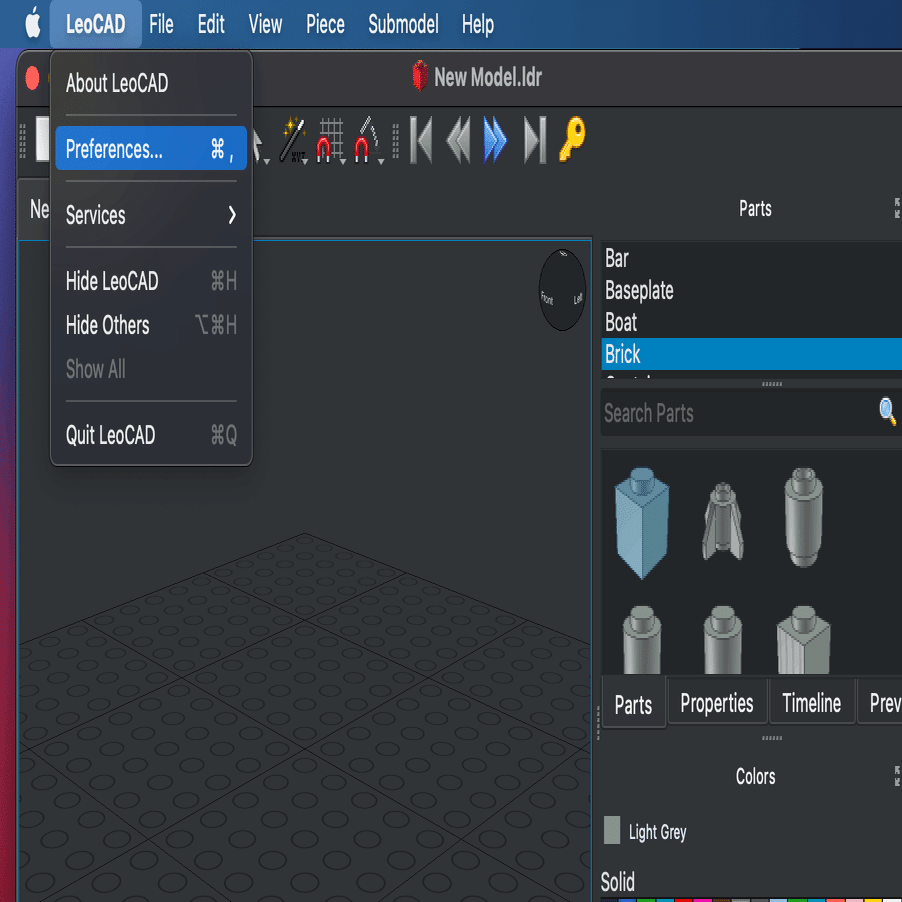Viewport: 902px width, 902px height.
Task: Choose About LeoCAD
Action: [x=151, y=83]
